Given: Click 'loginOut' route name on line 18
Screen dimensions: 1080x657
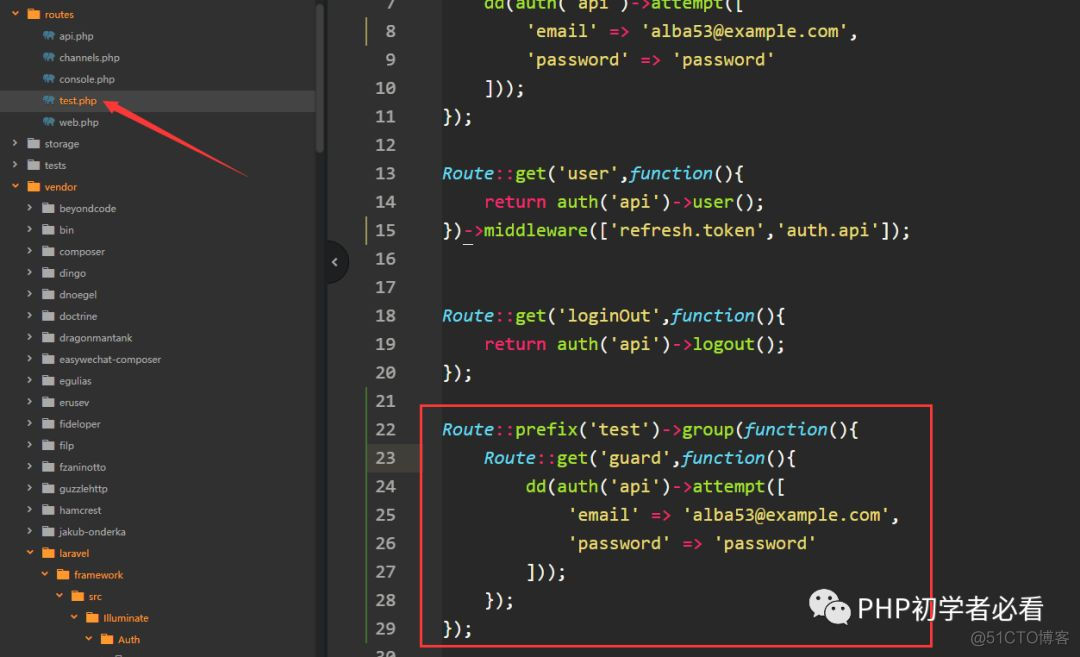Looking at the screenshot, I should coord(609,315).
